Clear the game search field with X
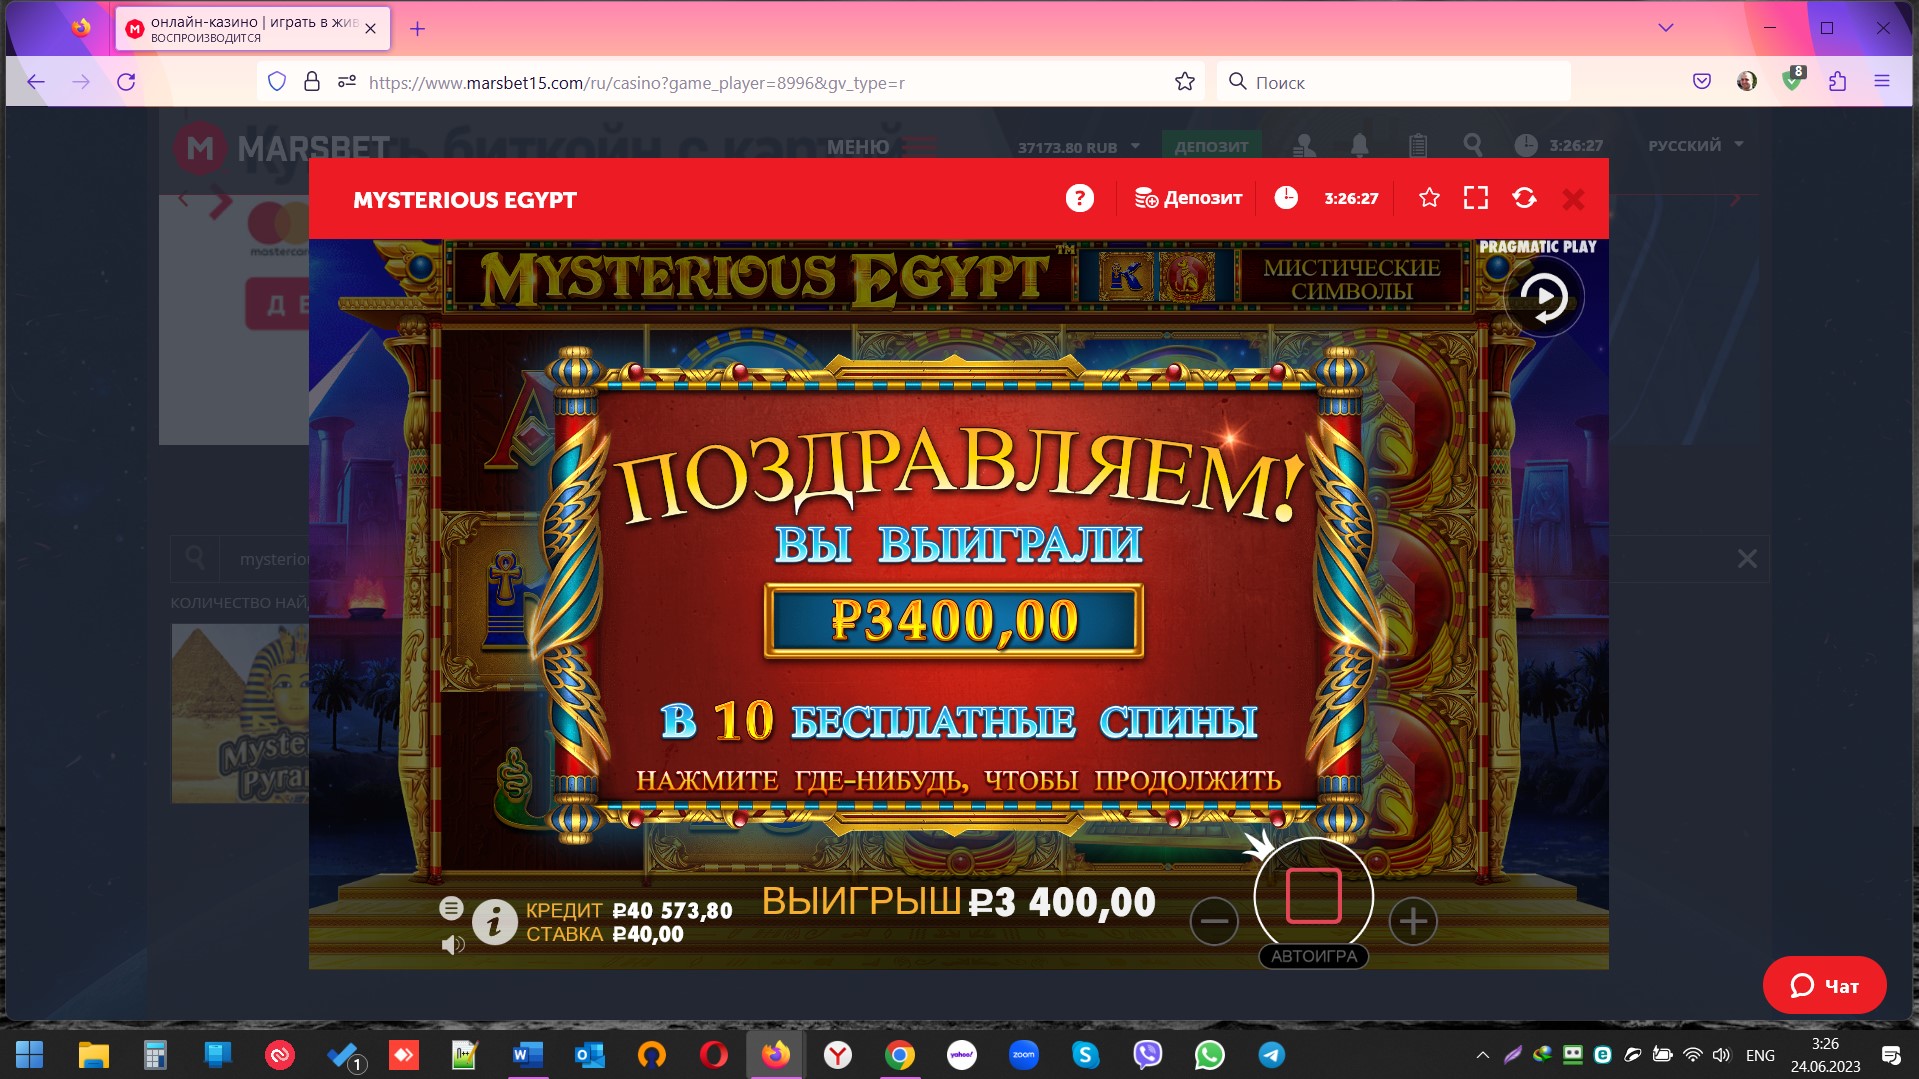The image size is (1919, 1079). [1747, 559]
